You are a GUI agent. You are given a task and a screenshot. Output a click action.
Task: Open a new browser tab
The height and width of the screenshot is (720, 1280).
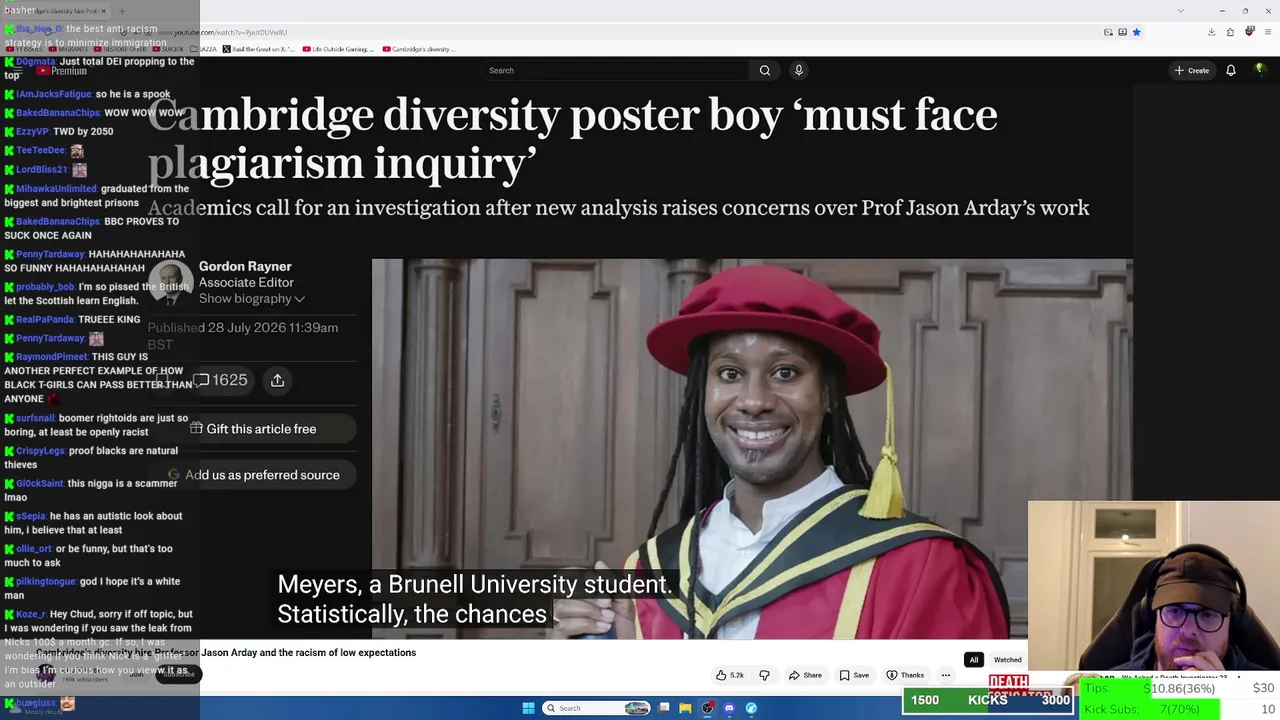coord(122,11)
